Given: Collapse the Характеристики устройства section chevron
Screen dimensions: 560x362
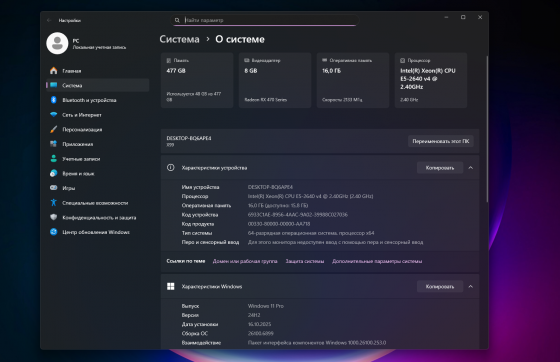Looking at the screenshot, I should click(471, 167).
